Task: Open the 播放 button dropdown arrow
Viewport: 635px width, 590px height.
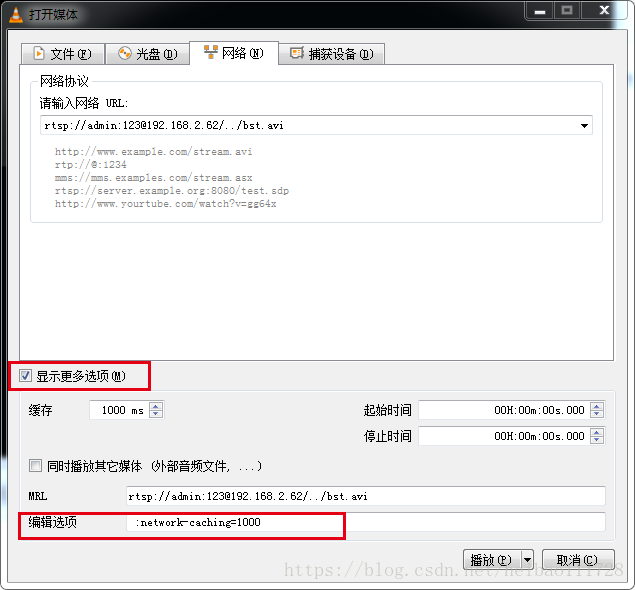Action: (527, 560)
